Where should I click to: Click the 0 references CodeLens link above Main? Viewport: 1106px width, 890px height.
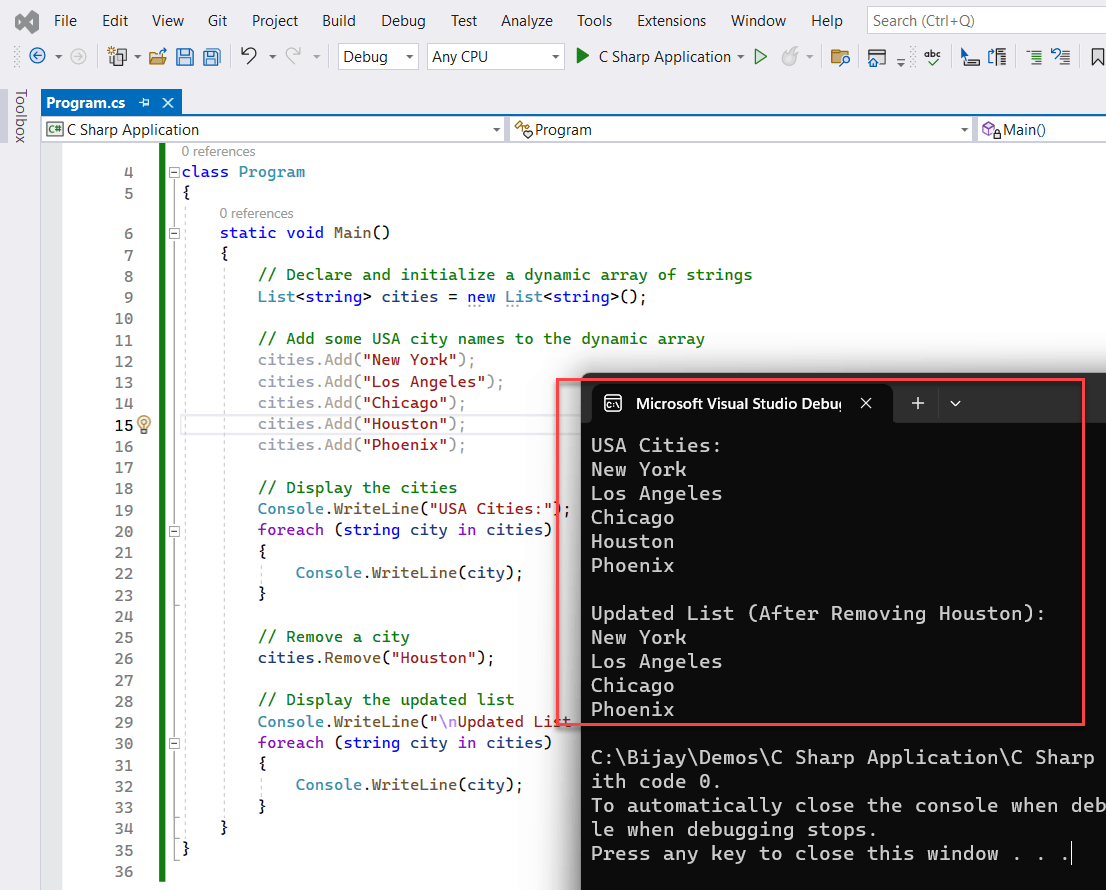pyautogui.click(x=257, y=213)
